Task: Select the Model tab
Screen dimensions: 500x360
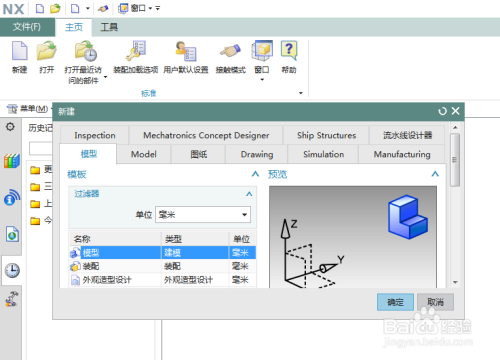Action: click(x=144, y=154)
